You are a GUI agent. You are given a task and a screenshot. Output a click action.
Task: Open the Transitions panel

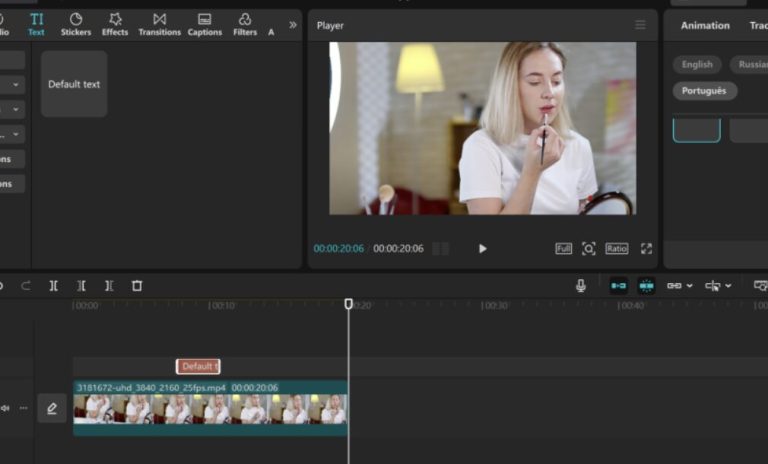click(x=159, y=24)
